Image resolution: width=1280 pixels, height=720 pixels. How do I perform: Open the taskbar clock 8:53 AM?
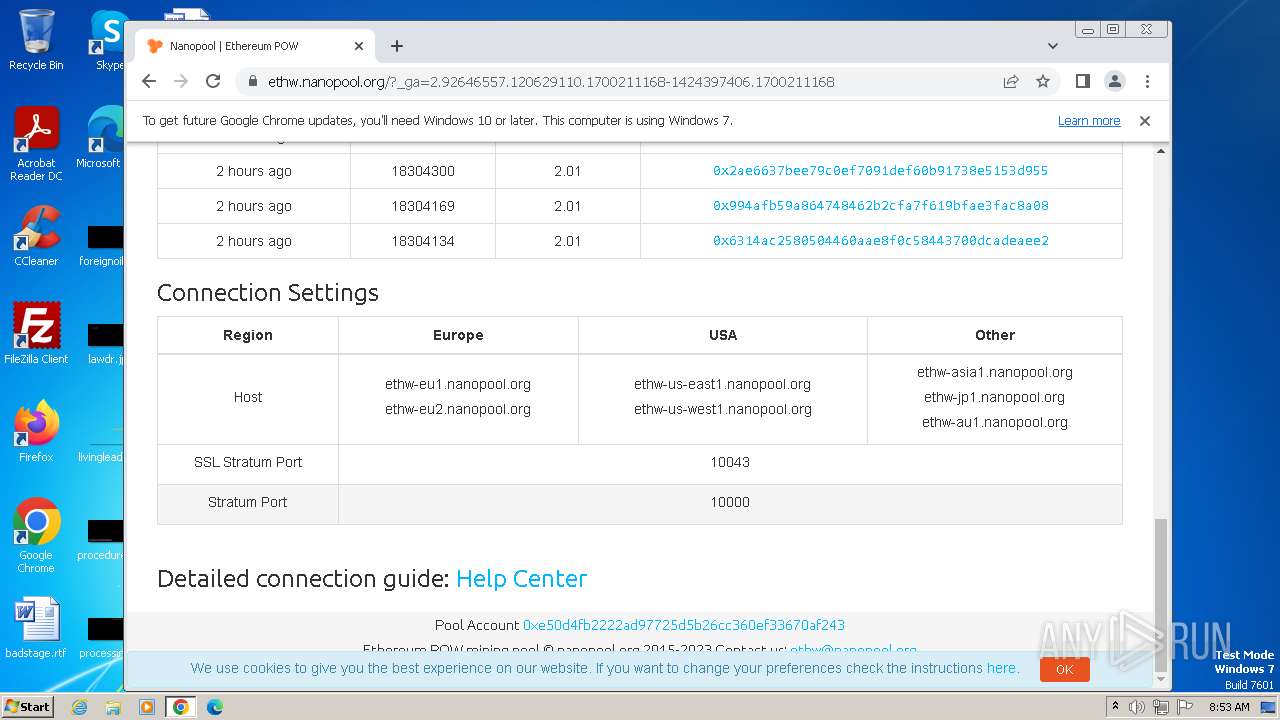(1229, 707)
